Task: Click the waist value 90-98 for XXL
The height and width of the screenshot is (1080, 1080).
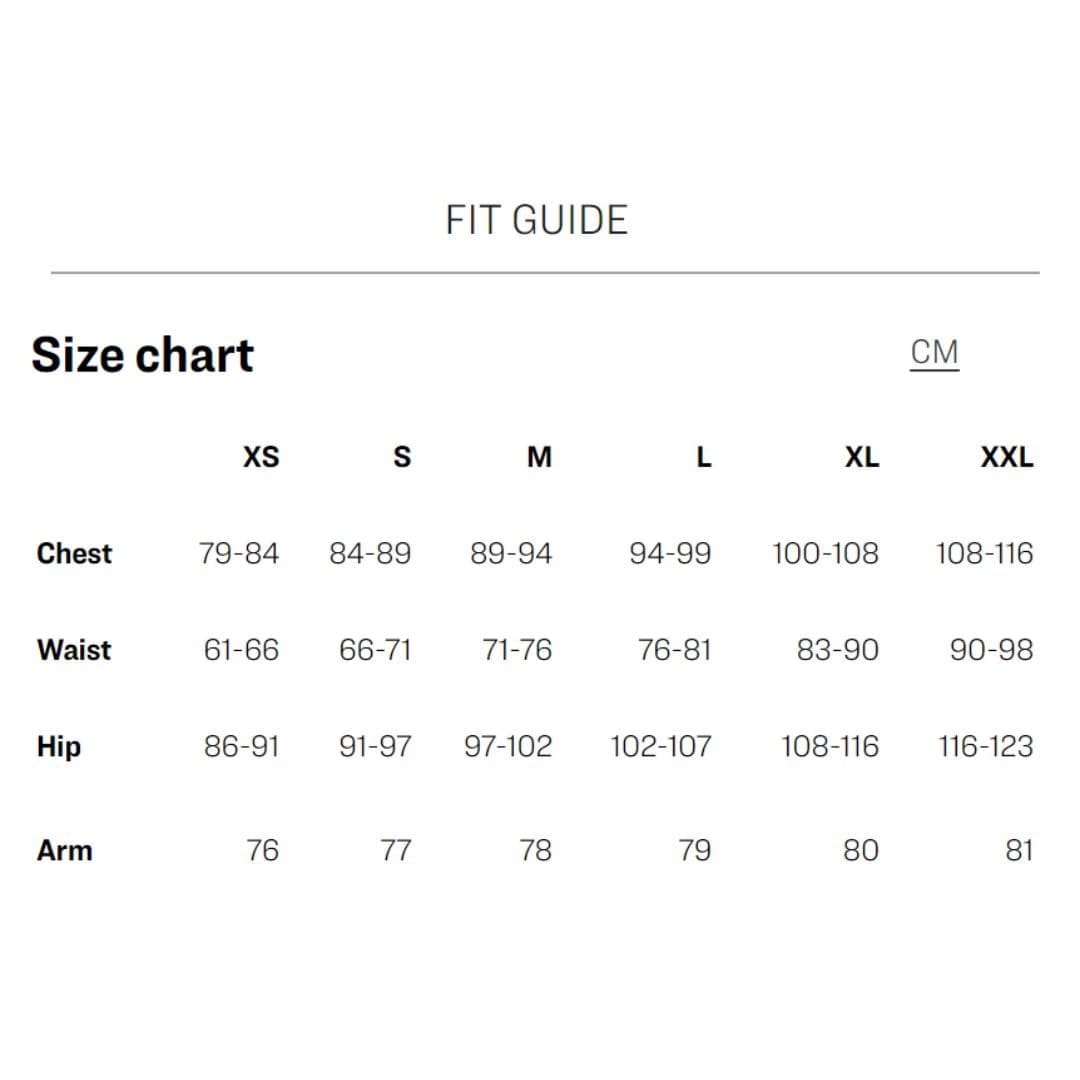Action: pyautogui.click(x=991, y=650)
